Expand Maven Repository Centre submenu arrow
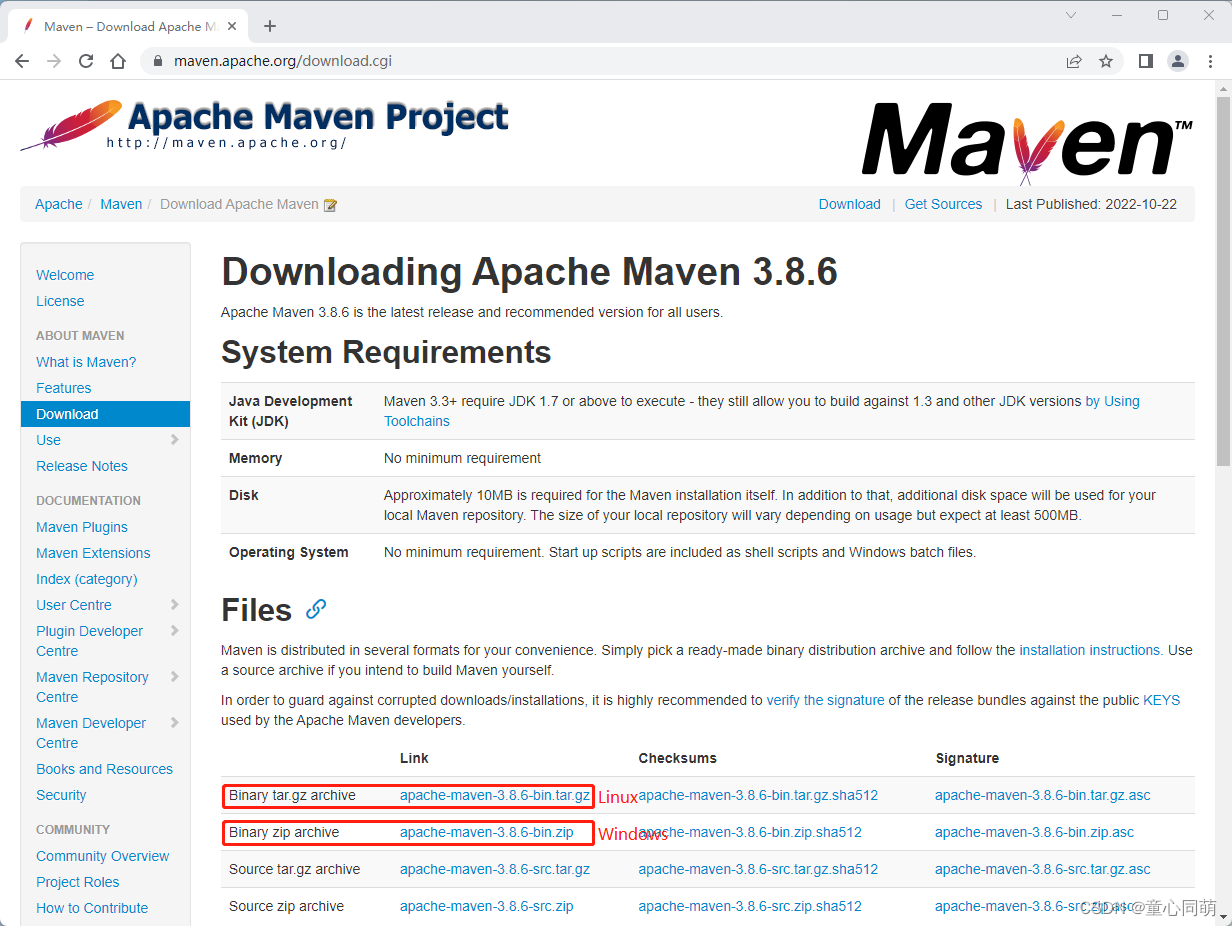This screenshot has width=1232, height=926. [174, 677]
